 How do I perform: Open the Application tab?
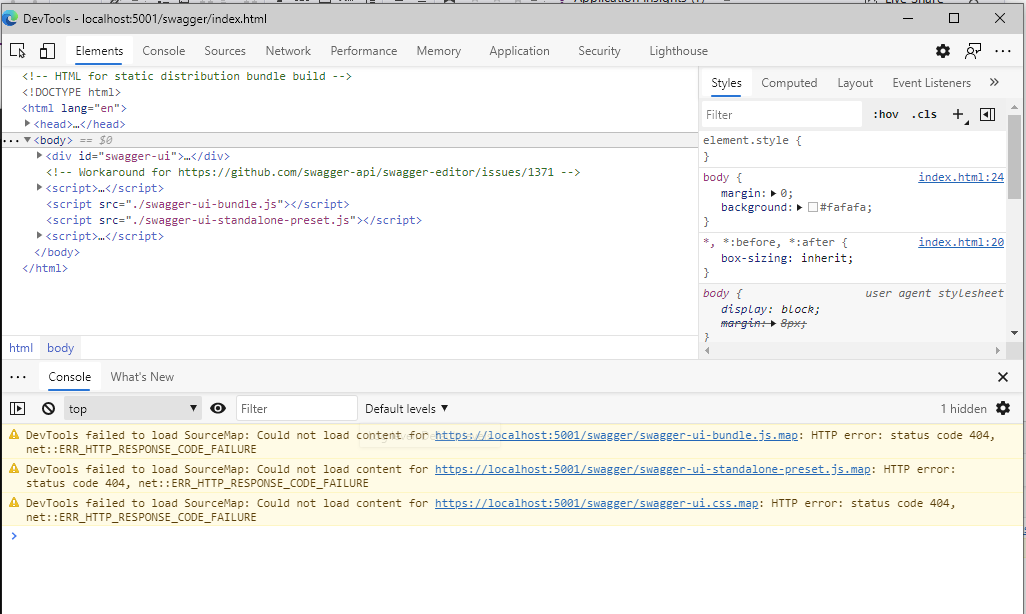pyautogui.click(x=519, y=51)
